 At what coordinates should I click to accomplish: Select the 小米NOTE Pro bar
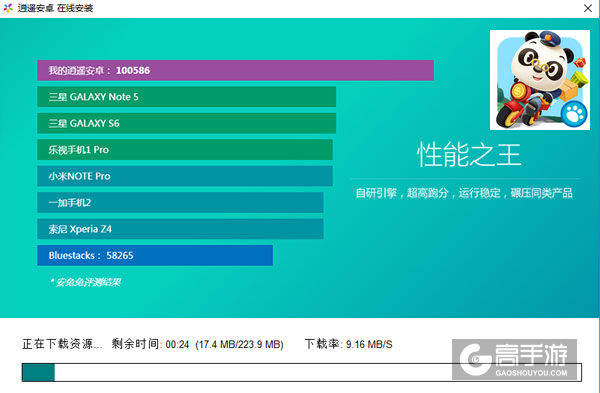point(185,176)
